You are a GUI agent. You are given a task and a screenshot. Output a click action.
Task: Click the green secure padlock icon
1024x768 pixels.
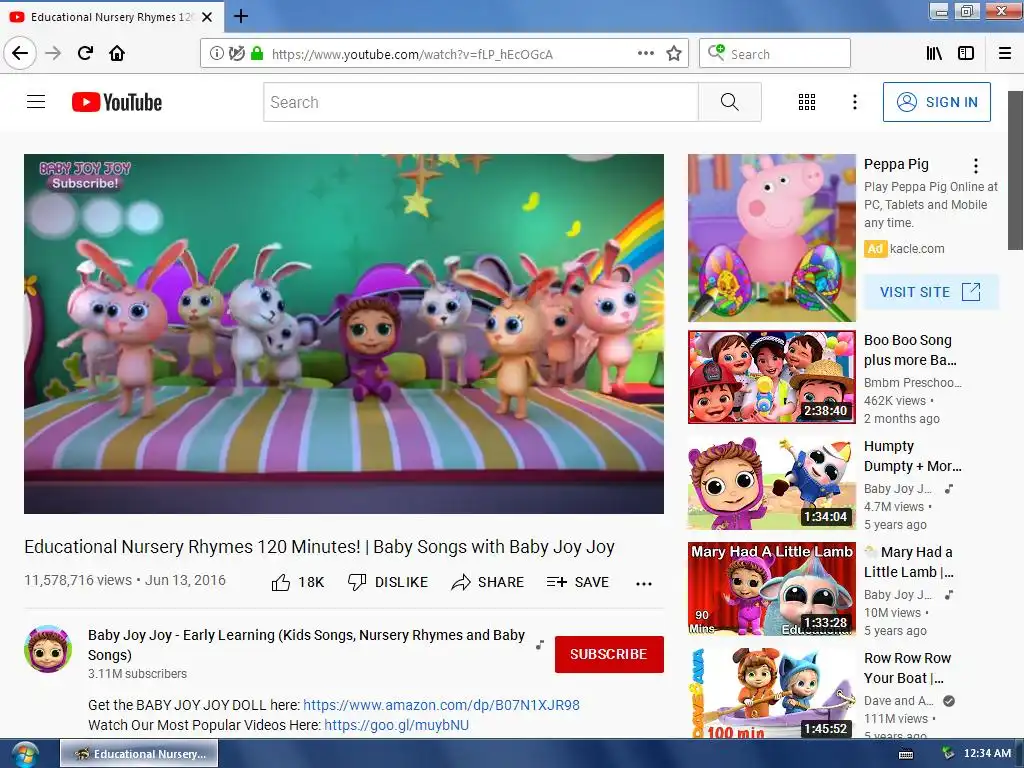tap(257, 54)
